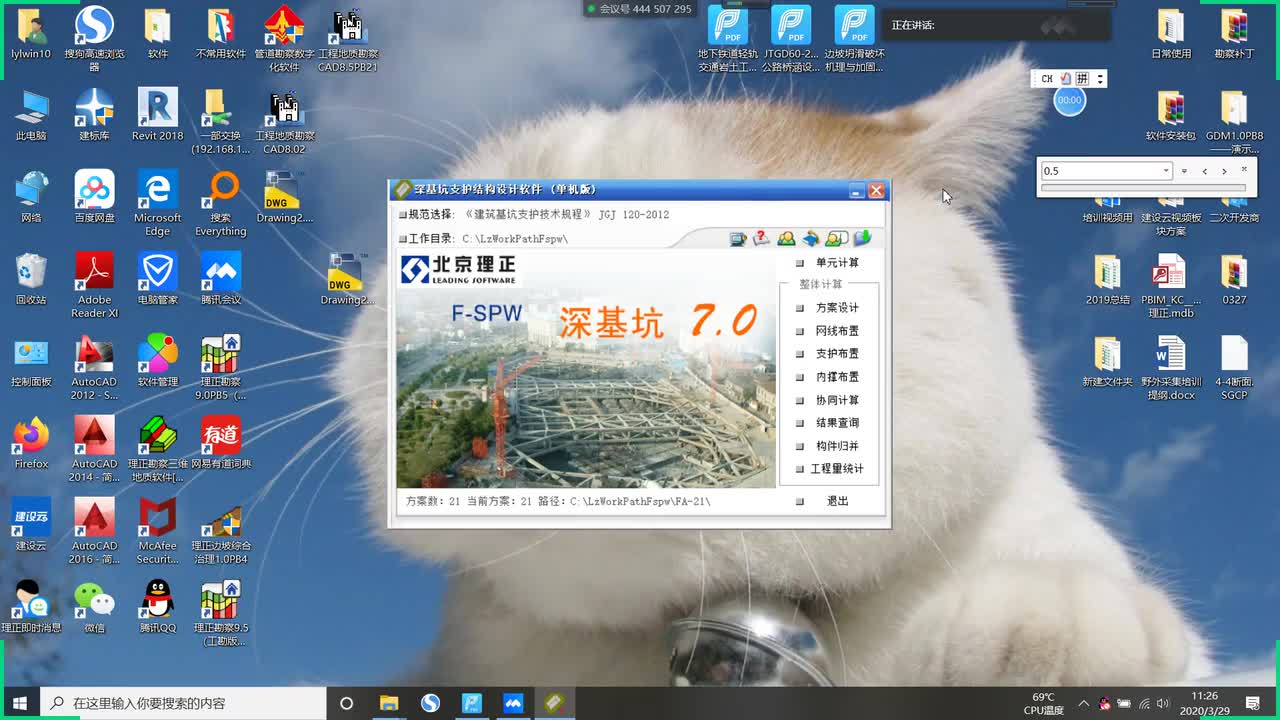The image size is (1280, 720).
Task: Open 微信 desktop icon
Action: (95, 607)
